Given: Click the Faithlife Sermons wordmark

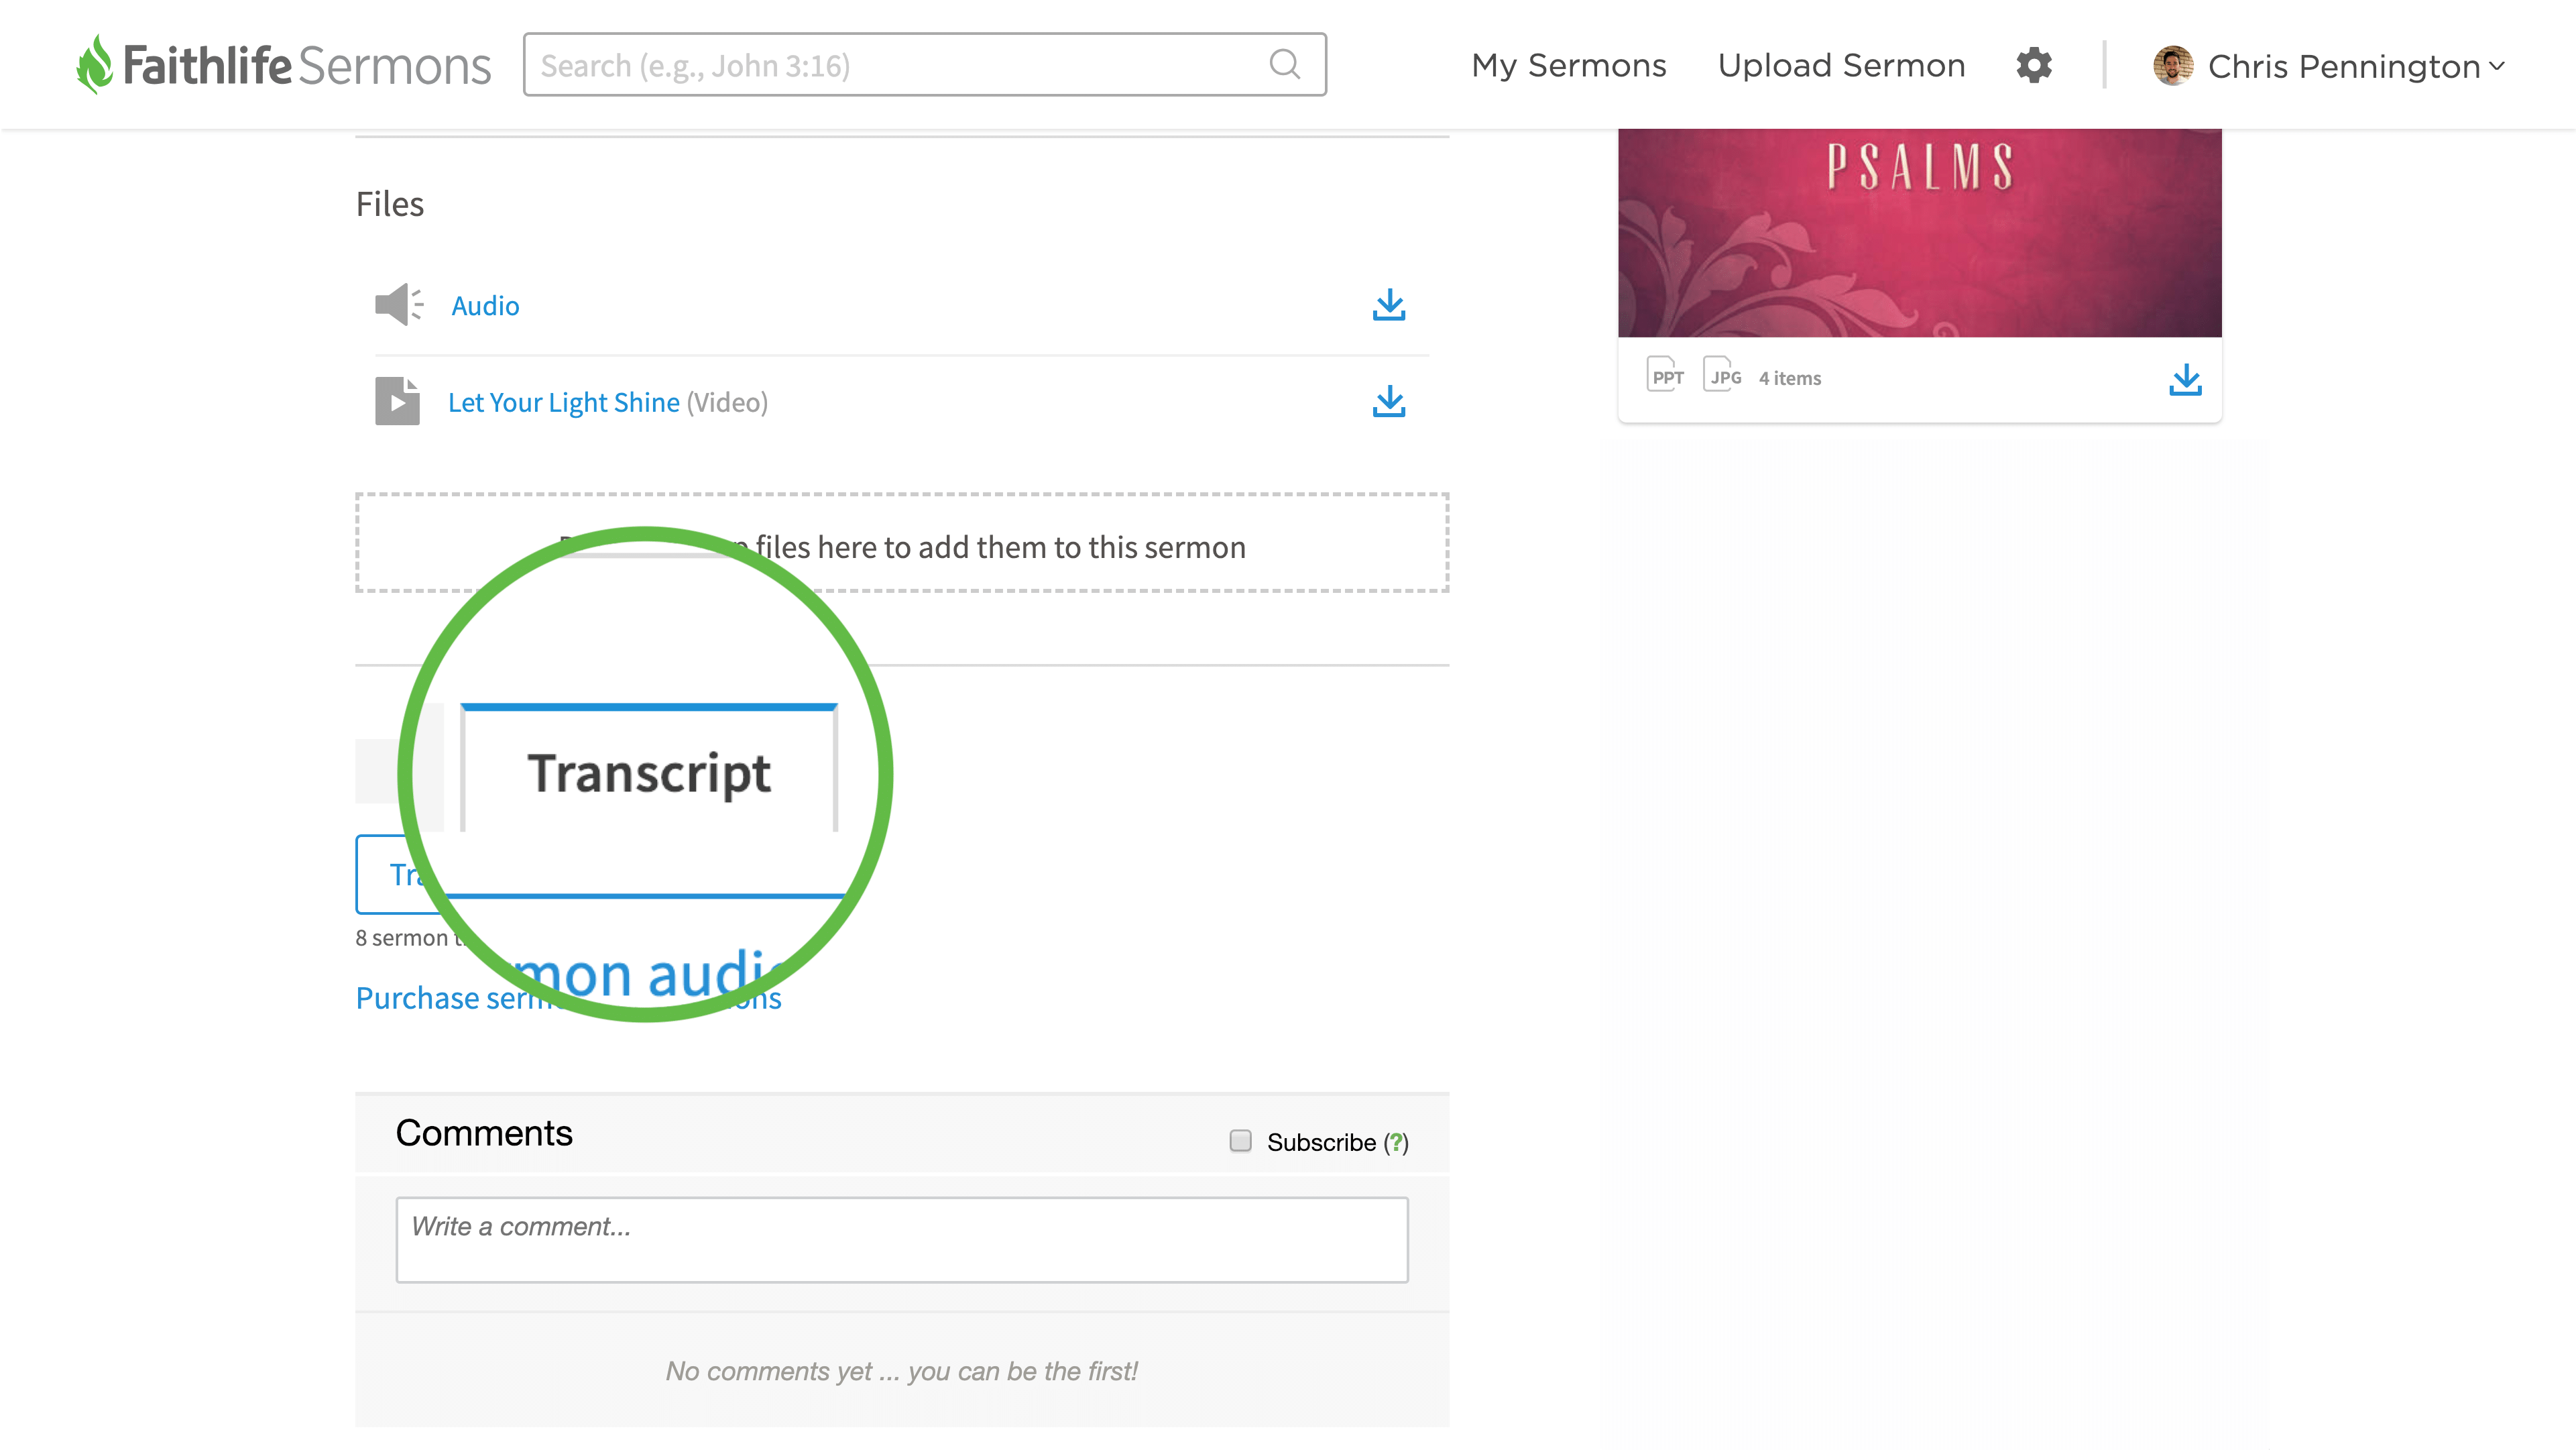Looking at the screenshot, I should click(307, 66).
